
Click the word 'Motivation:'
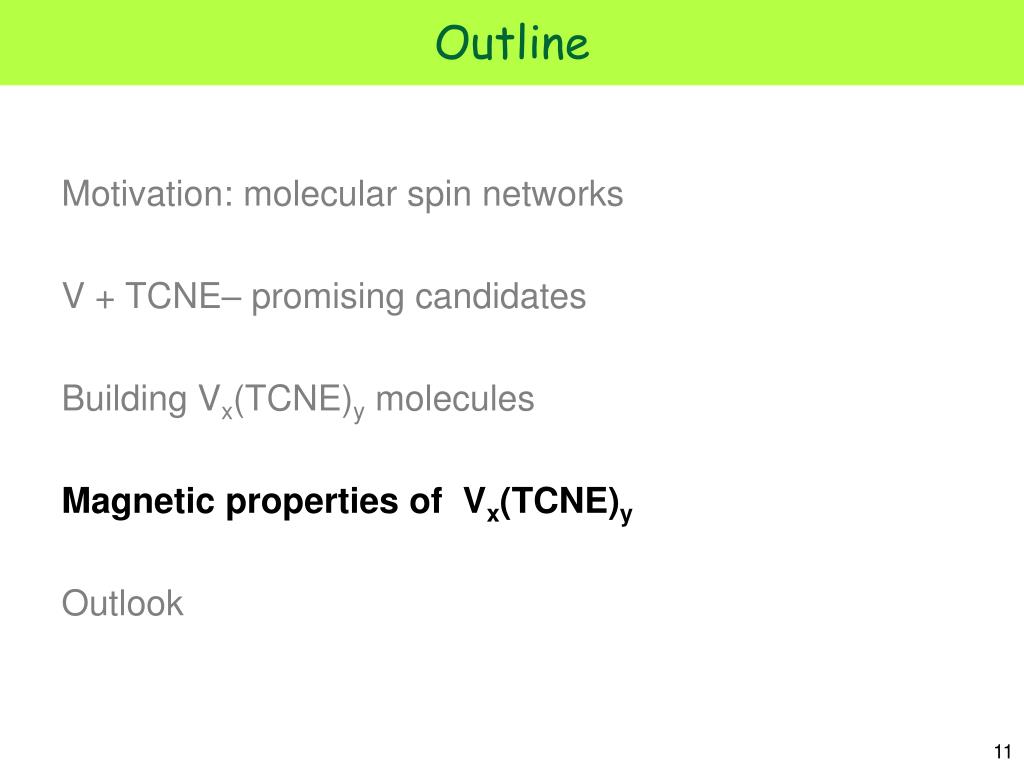148,194
